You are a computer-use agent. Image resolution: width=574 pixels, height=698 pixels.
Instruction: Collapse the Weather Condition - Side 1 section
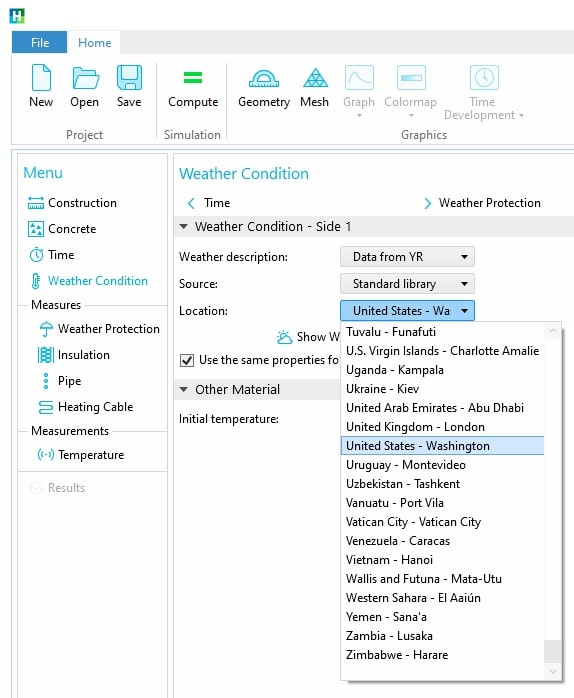tap(183, 227)
